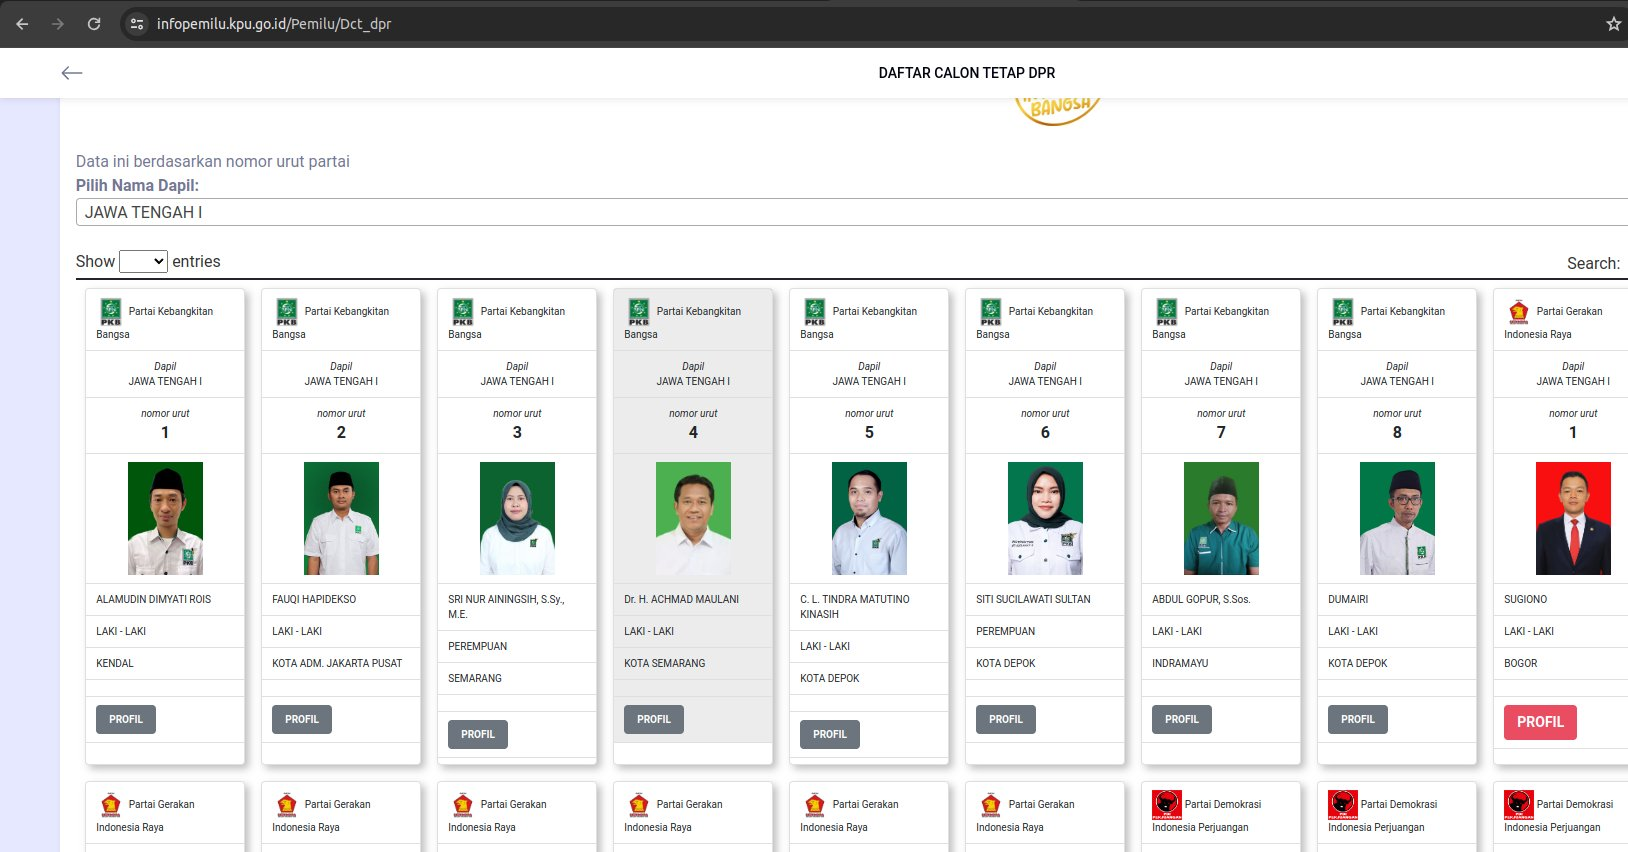Screen dimensions: 1628x852
Task: View profile of Dr. H. Achmad Maulani
Action: click(653, 719)
